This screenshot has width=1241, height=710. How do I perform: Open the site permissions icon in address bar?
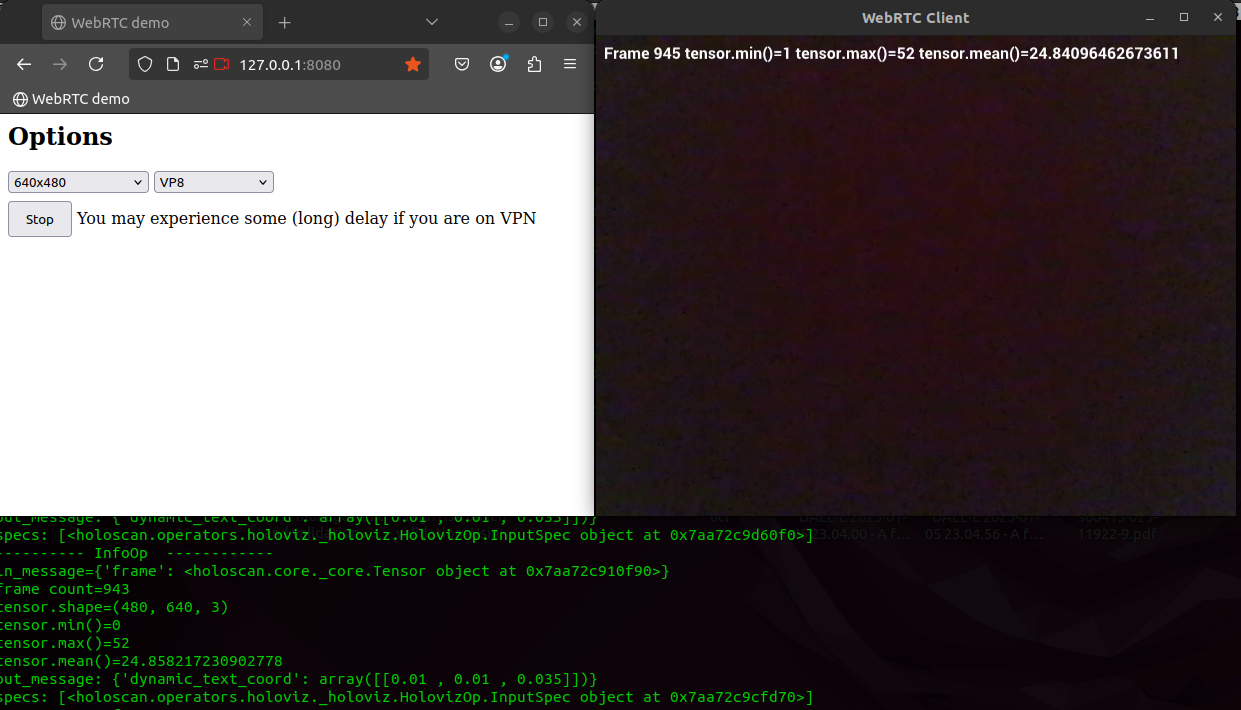click(x=201, y=64)
